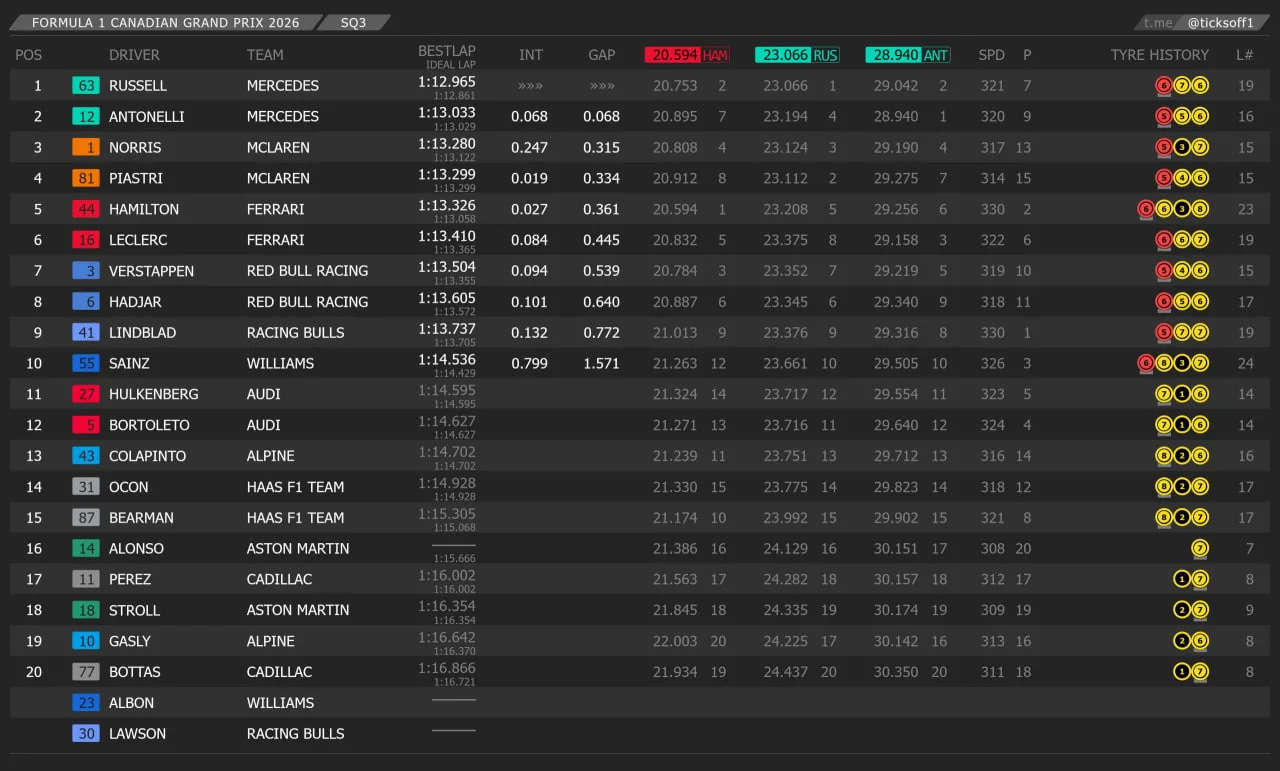Select the 23.066 RUS sector header
The width and height of the screenshot is (1280, 771).
(797, 55)
